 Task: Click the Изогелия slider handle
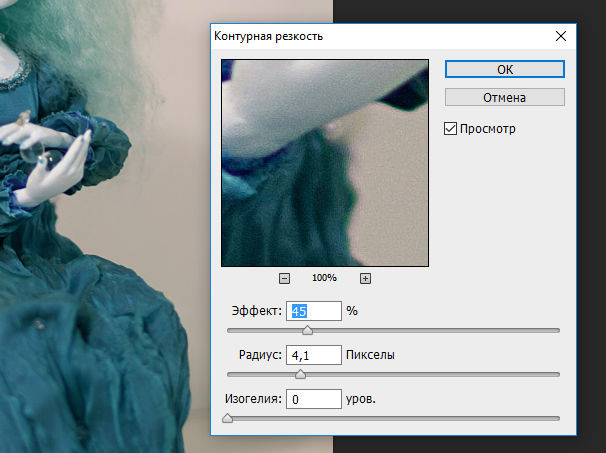(228, 418)
